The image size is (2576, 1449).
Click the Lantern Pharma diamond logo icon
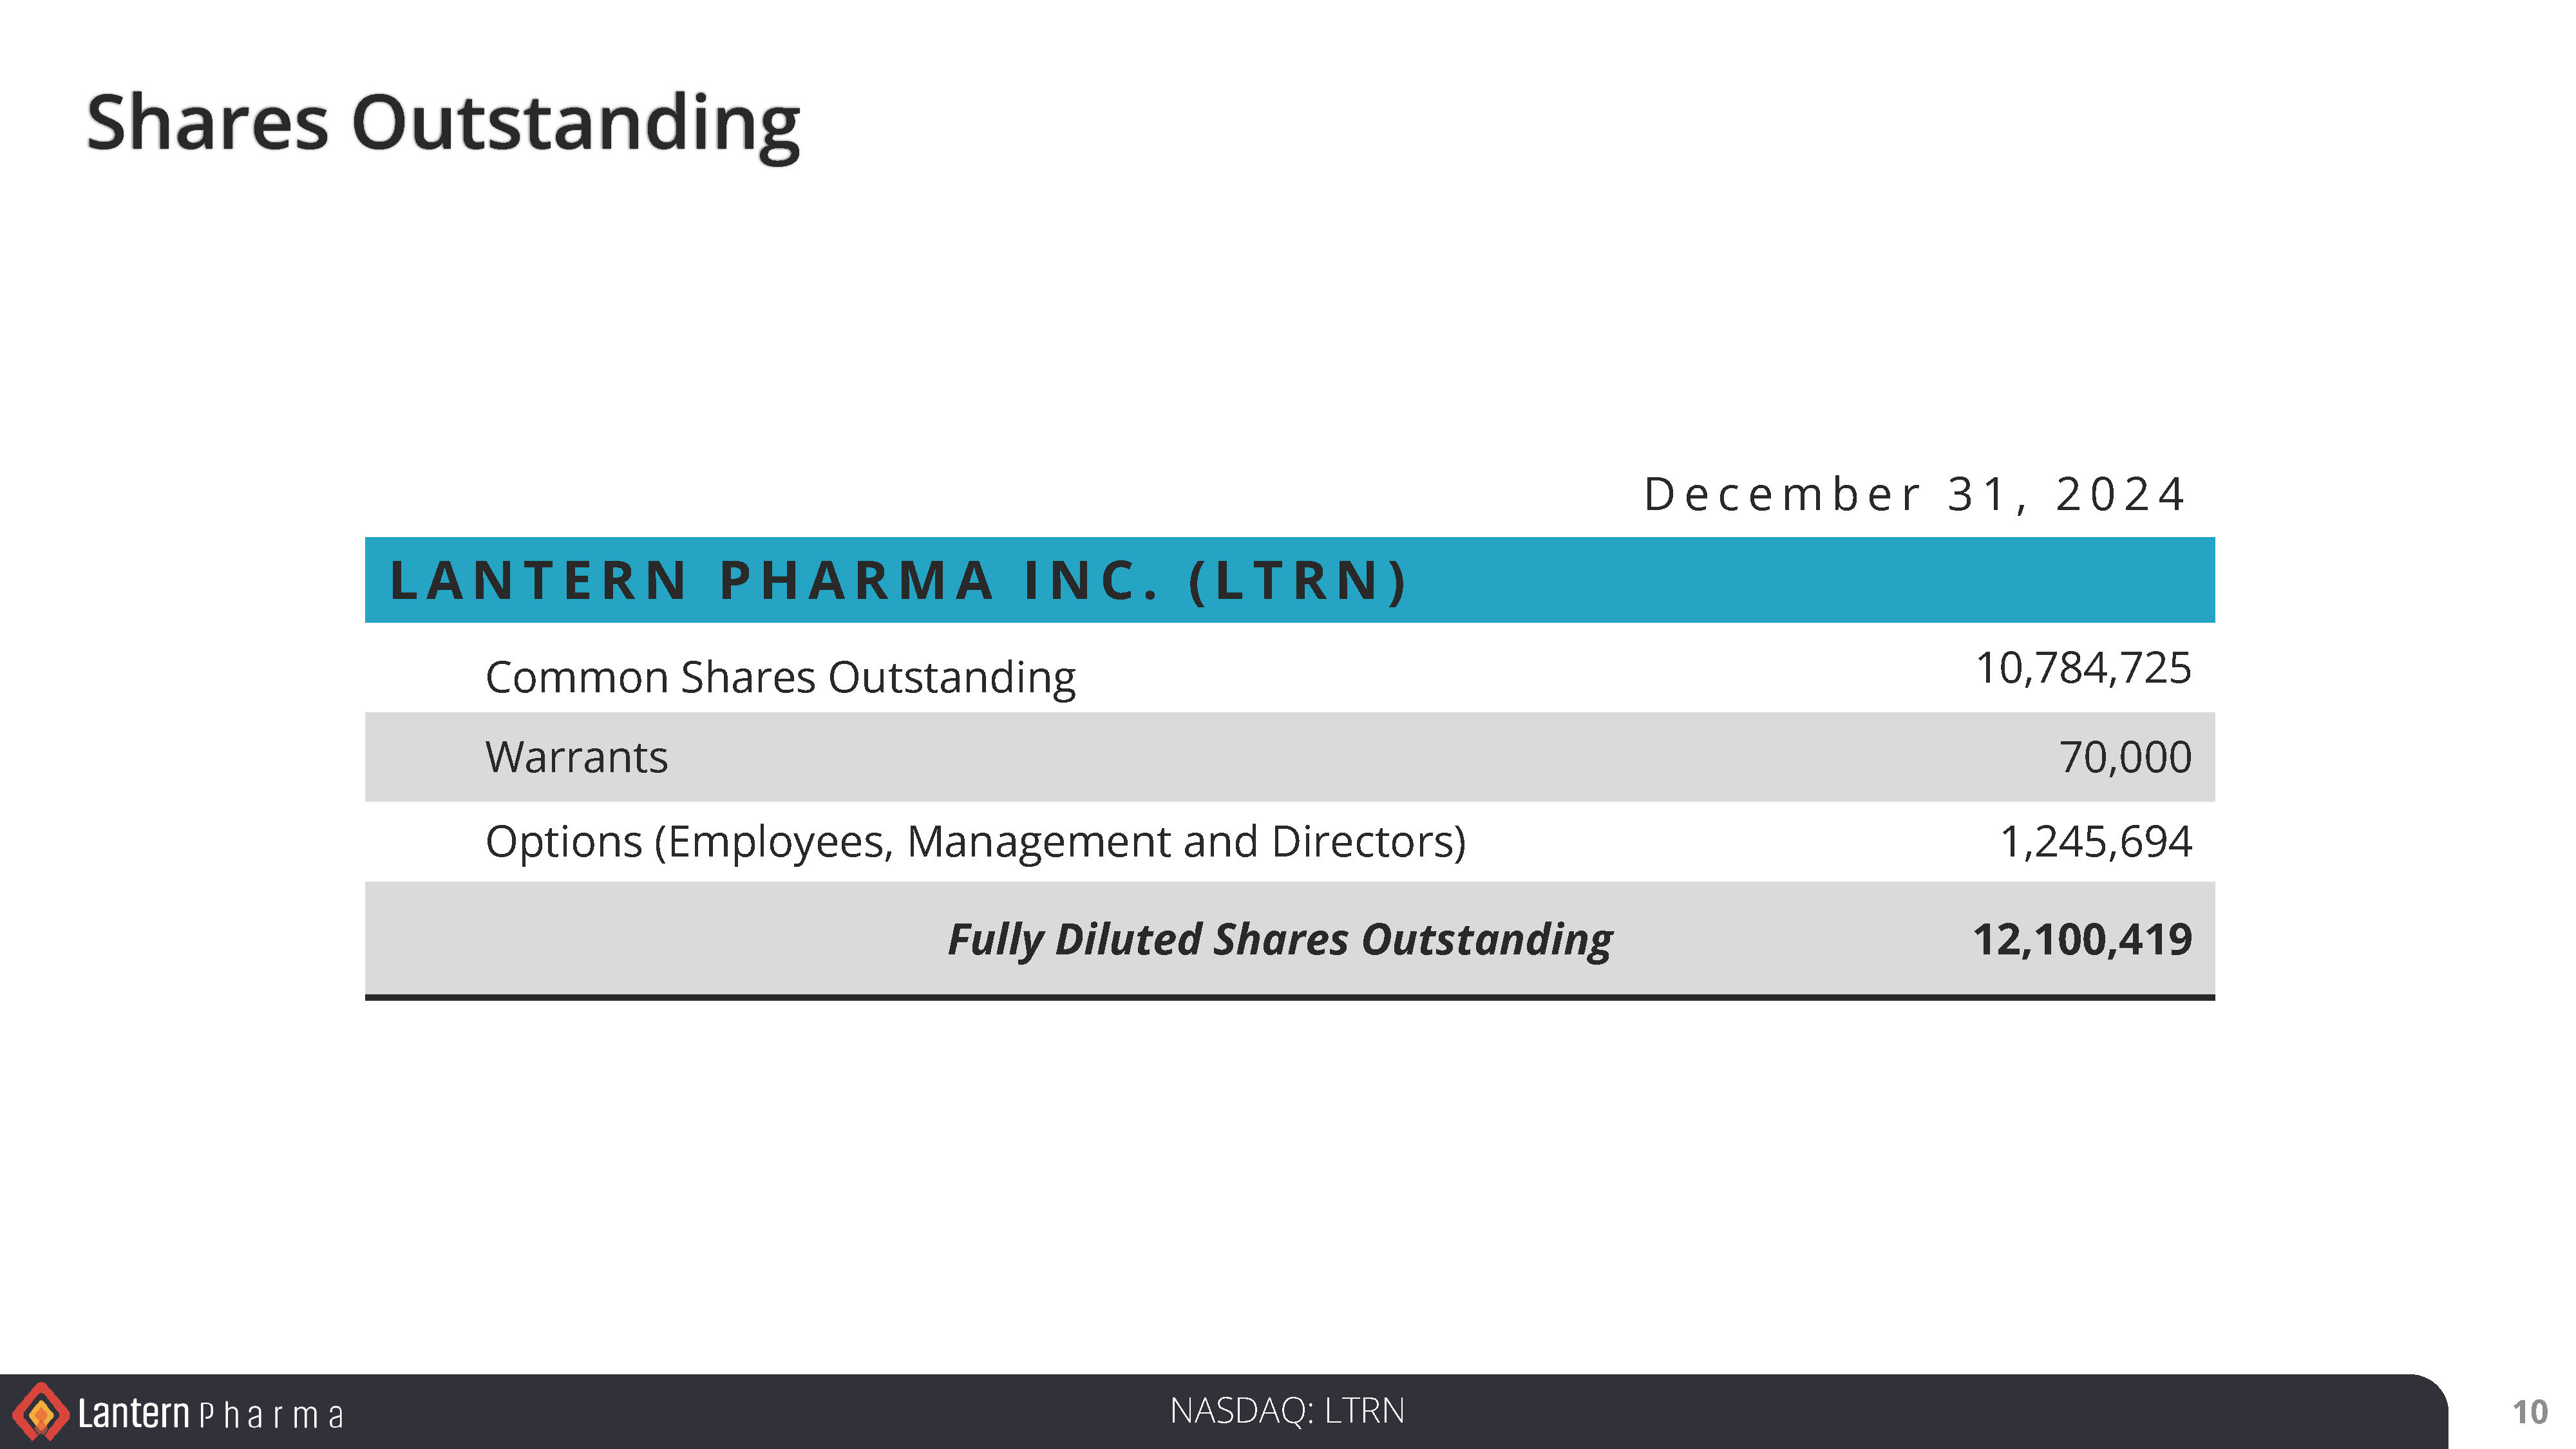40,1412
